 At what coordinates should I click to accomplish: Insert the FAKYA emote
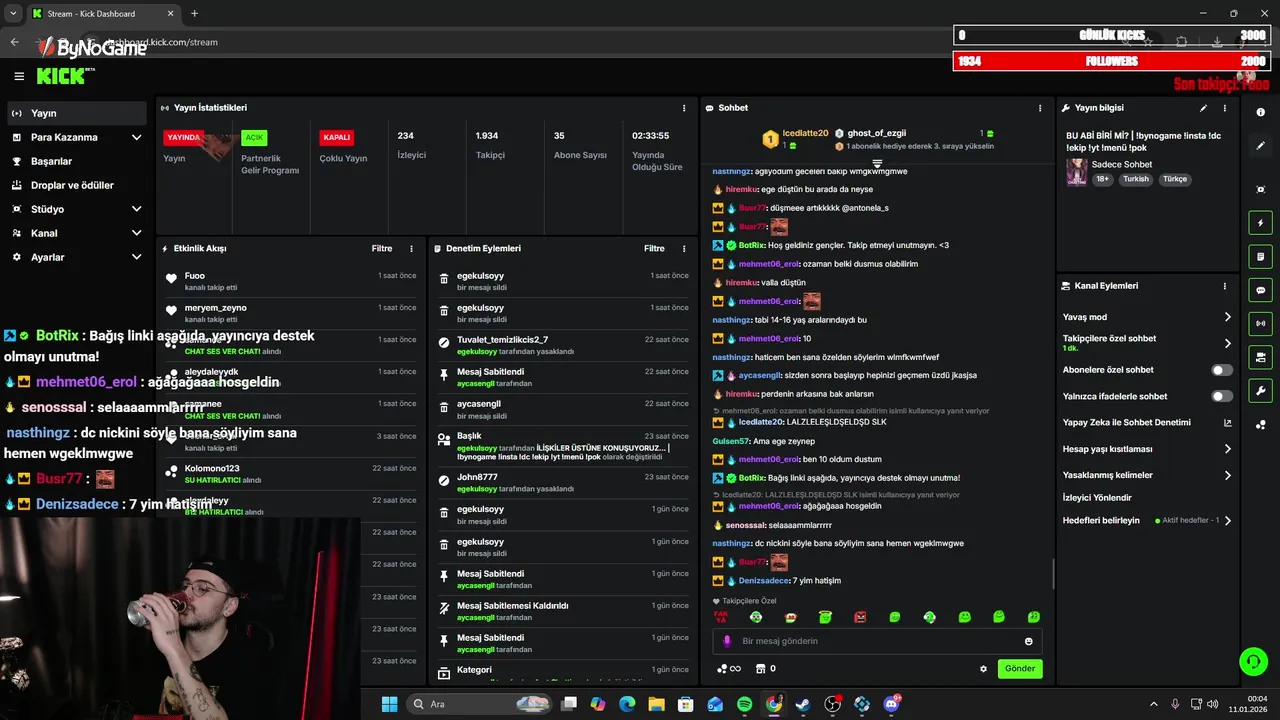(x=720, y=617)
